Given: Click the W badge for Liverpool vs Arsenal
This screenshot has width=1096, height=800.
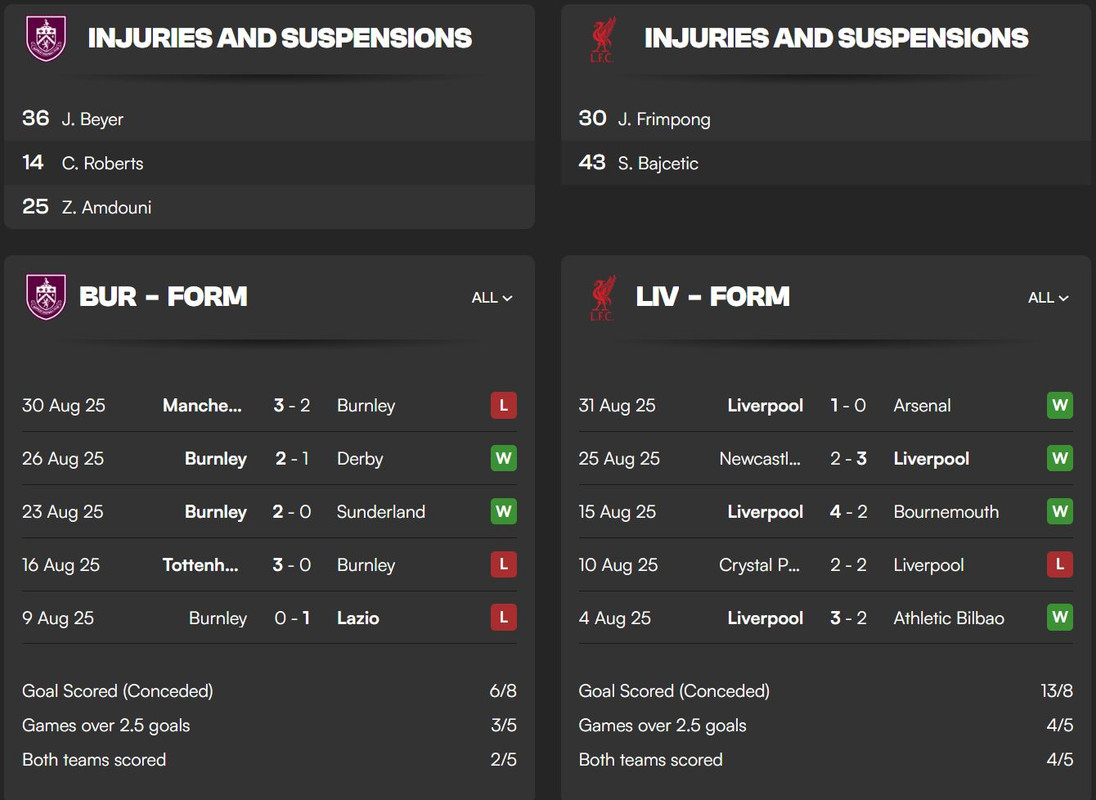Looking at the screenshot, I should (1060, 405).
